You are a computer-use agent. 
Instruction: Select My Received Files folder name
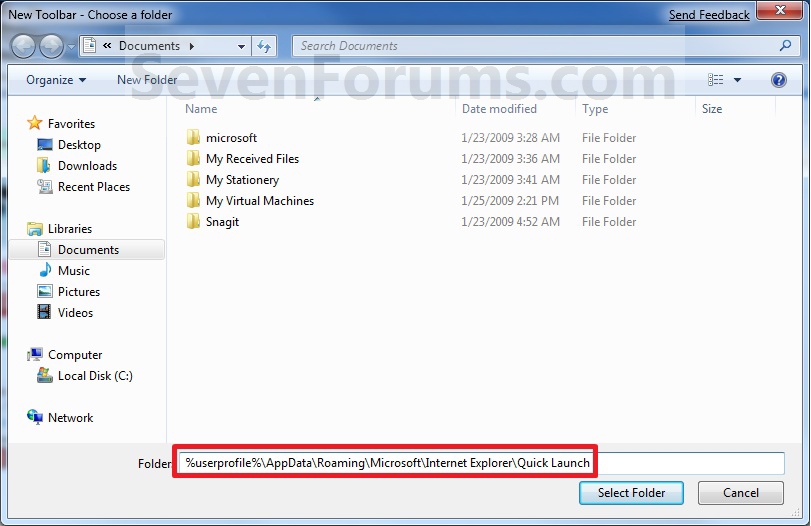tap(252, 159)
